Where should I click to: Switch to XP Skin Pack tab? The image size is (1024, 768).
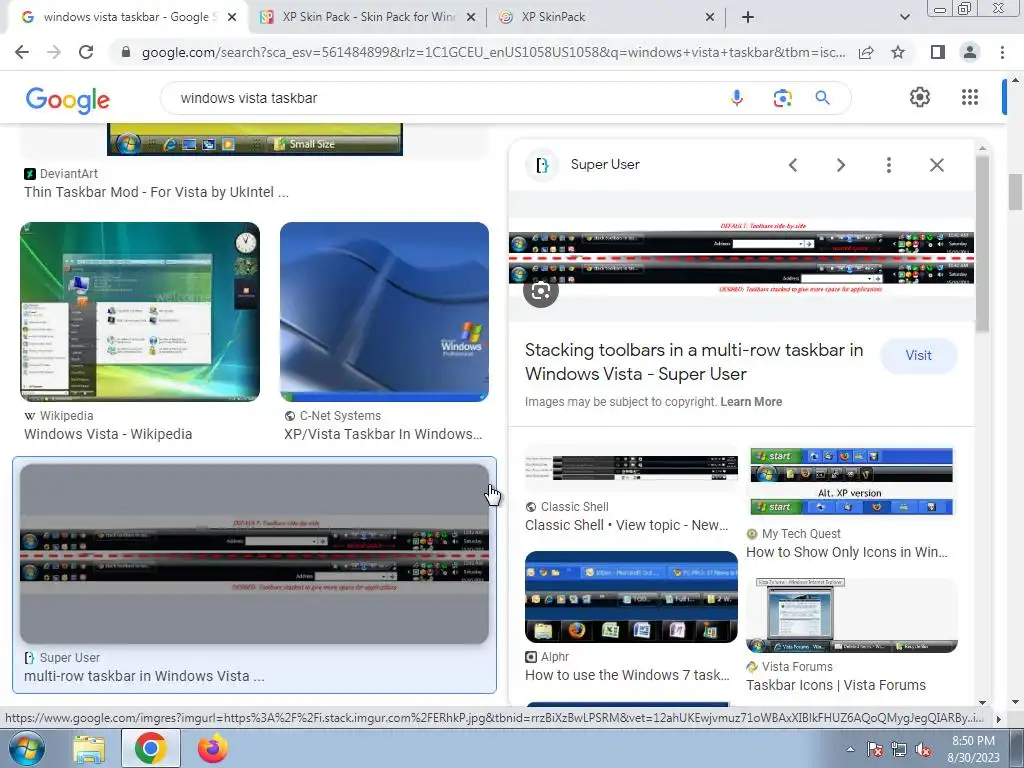[x=368, y=17]
